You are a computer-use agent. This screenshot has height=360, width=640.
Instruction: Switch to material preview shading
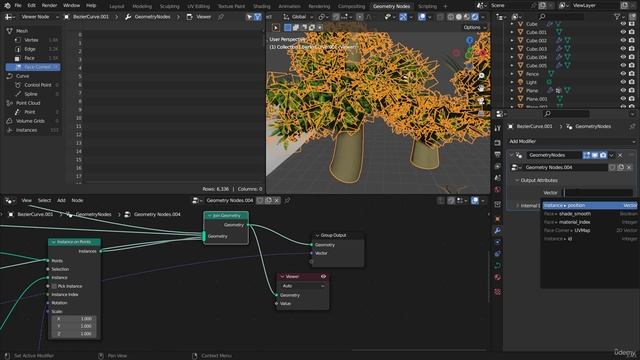click(x=467, y=17)
